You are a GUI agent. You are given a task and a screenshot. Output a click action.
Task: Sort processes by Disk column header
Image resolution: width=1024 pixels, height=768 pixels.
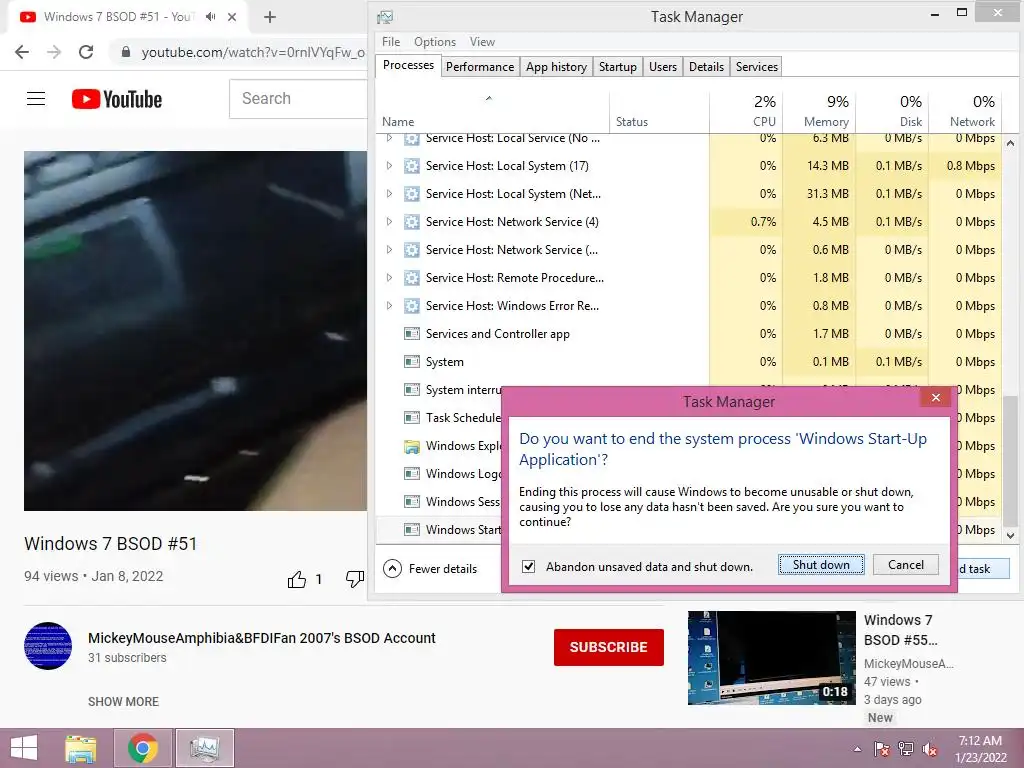(893, 112)
